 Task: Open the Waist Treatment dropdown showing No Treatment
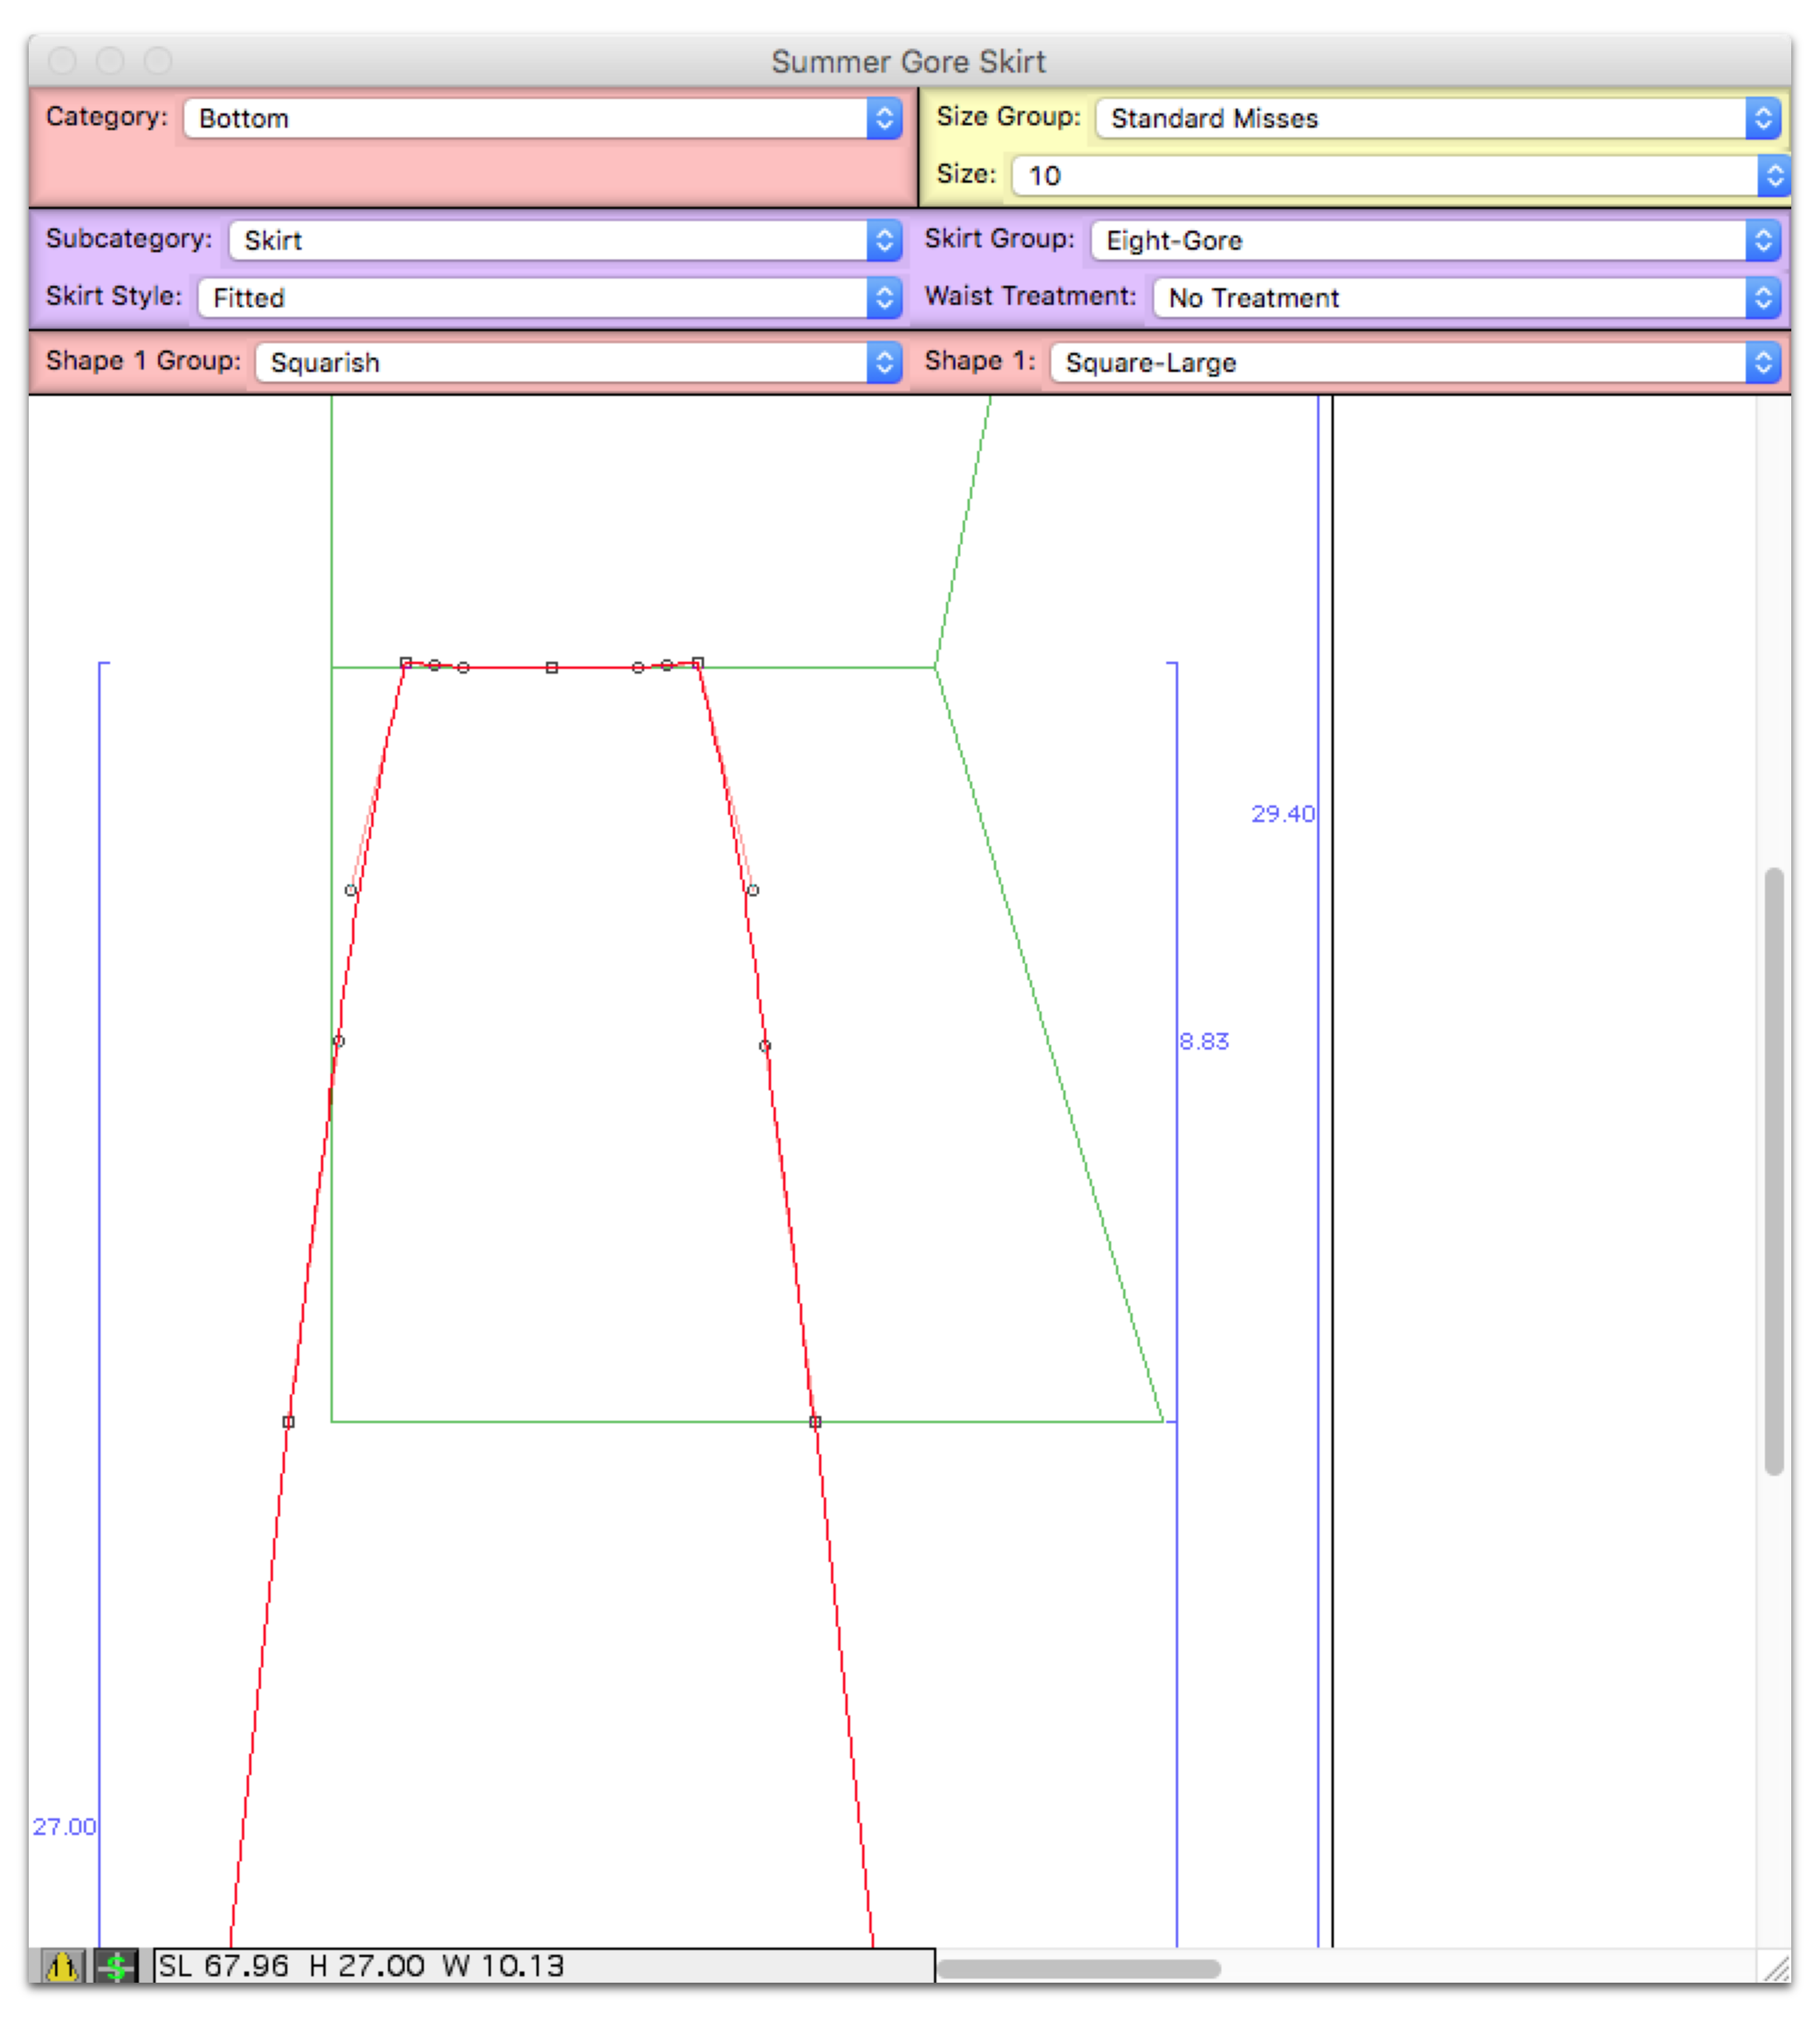click(x=1467, y=297)
